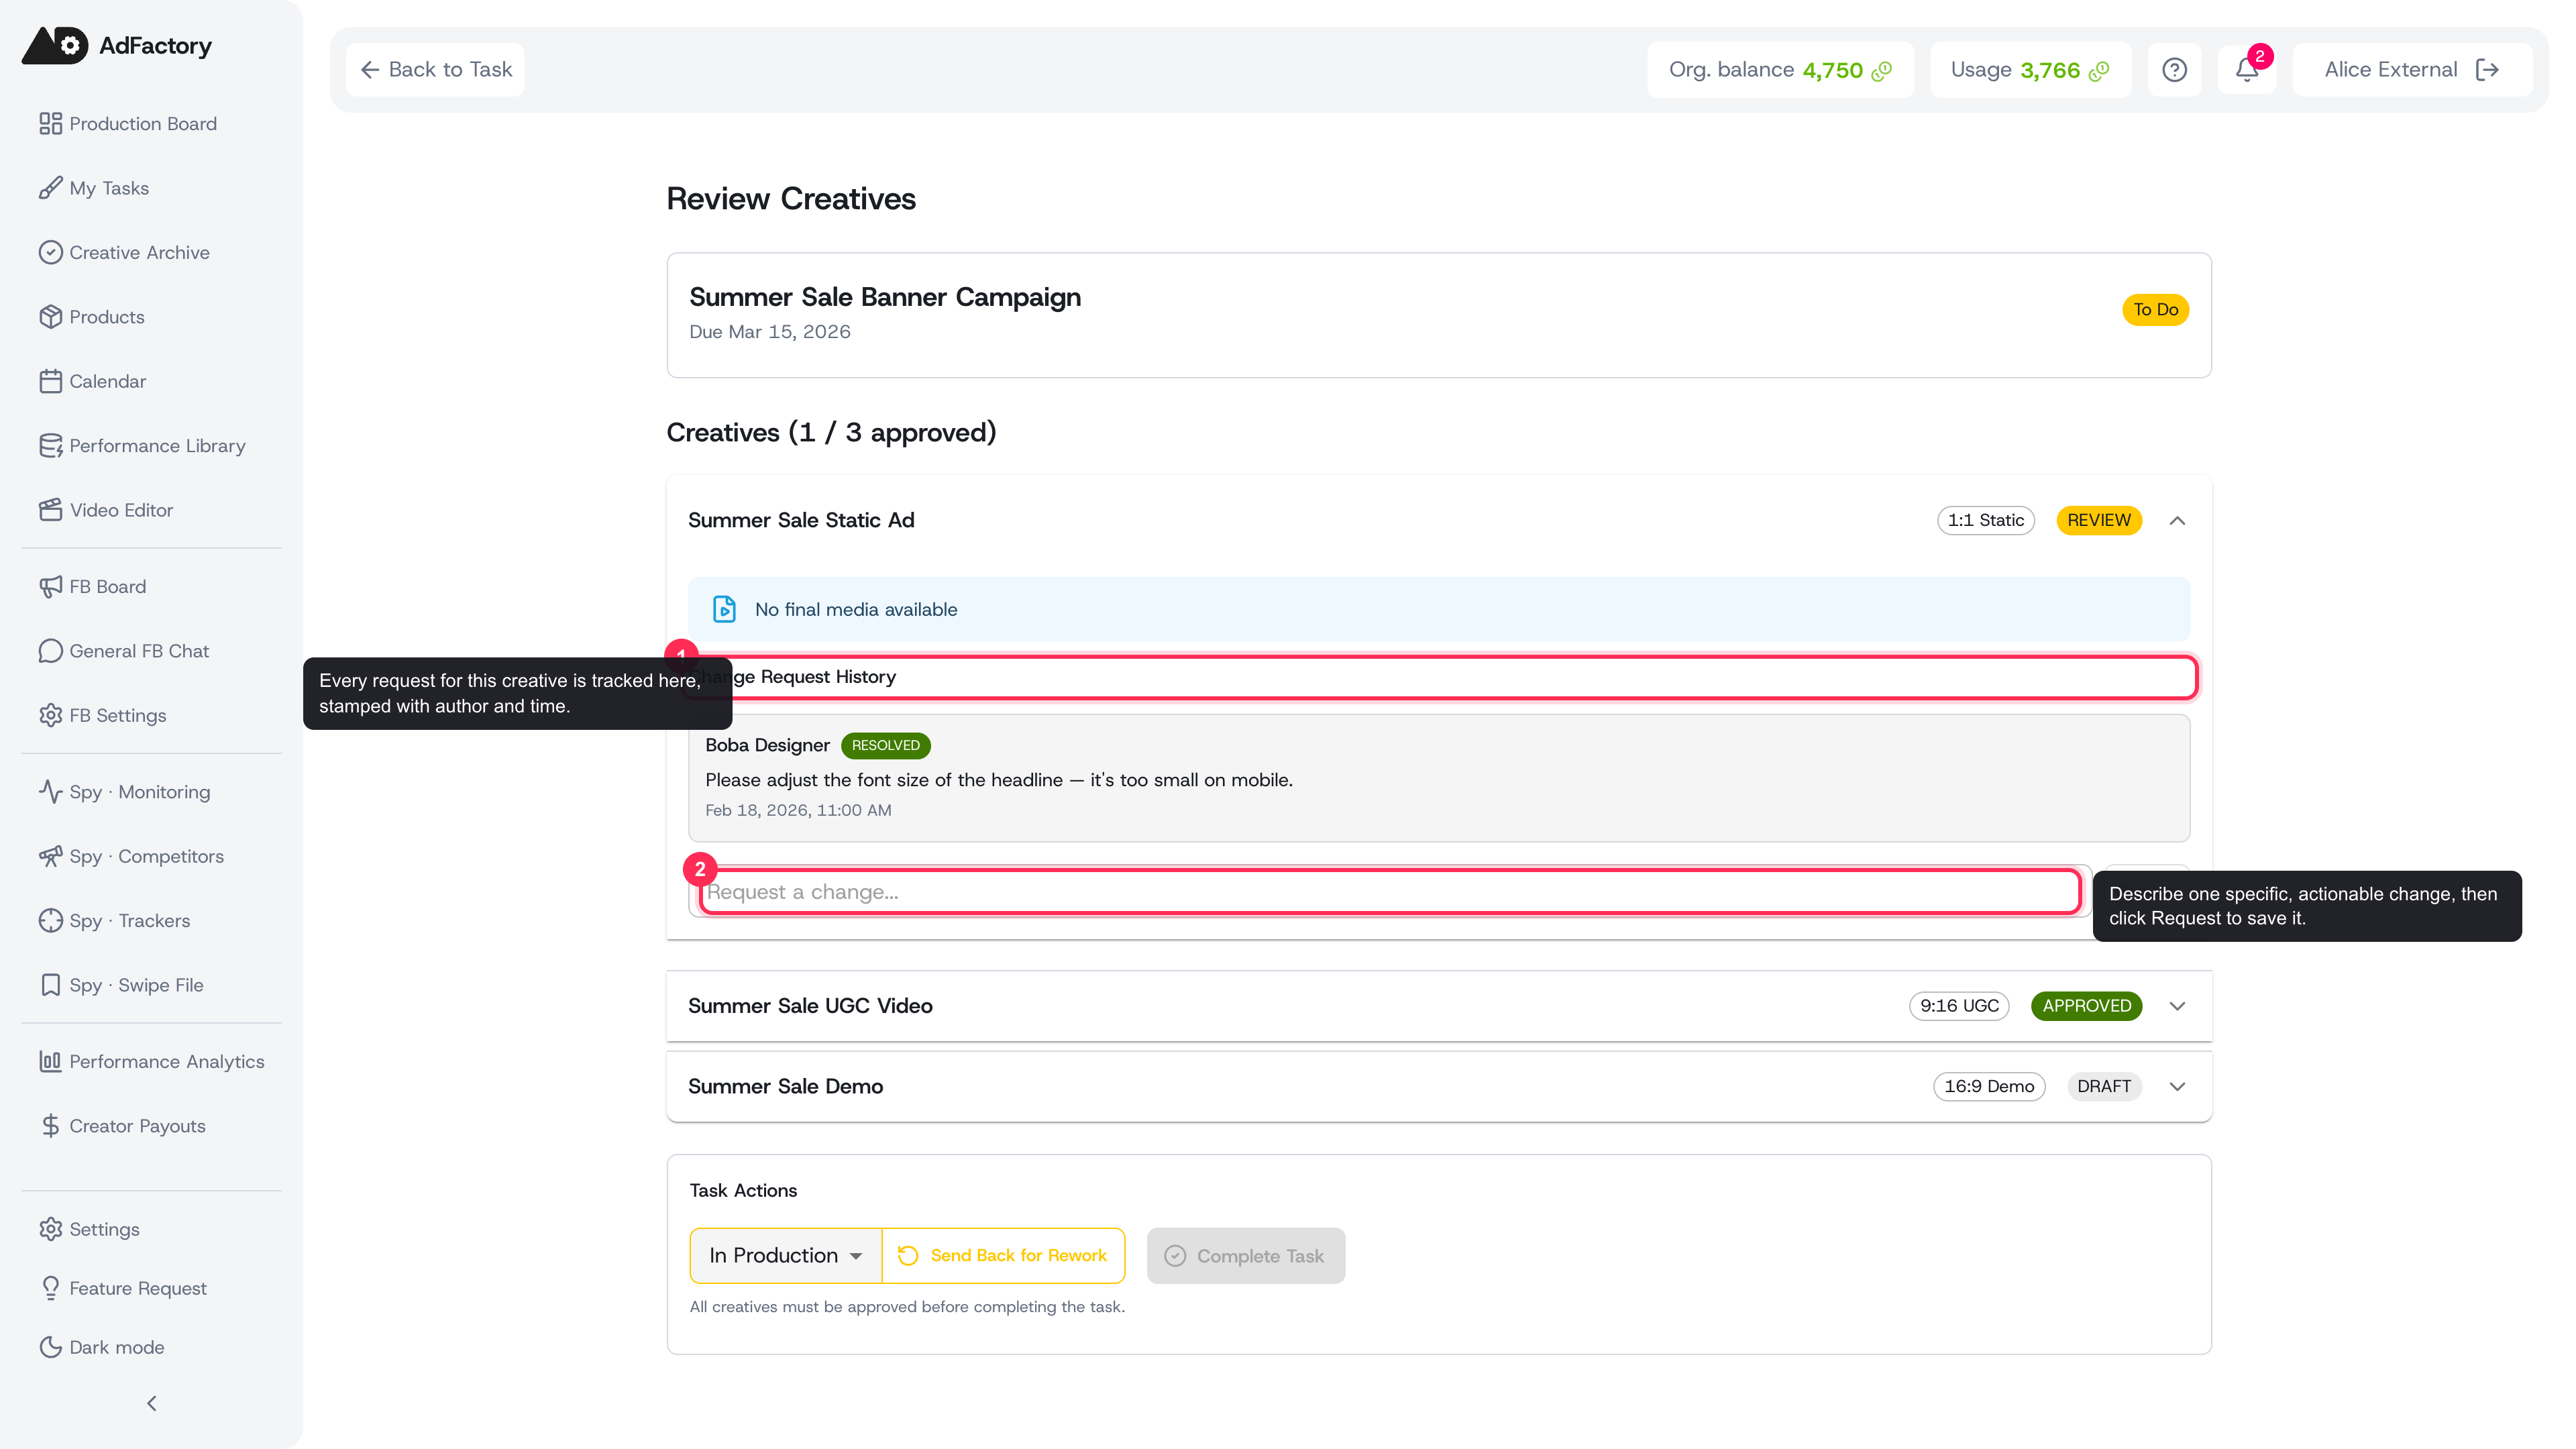Click the Complete Task button
2576x1449 pixels.
point(1245,1255)
